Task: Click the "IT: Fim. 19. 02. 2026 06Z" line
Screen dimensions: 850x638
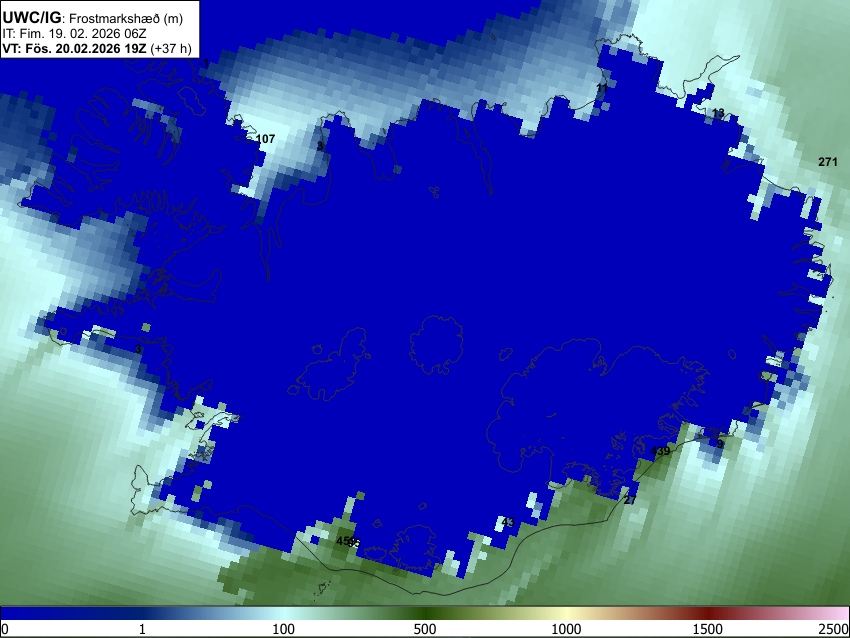Action: coord(74,34)
